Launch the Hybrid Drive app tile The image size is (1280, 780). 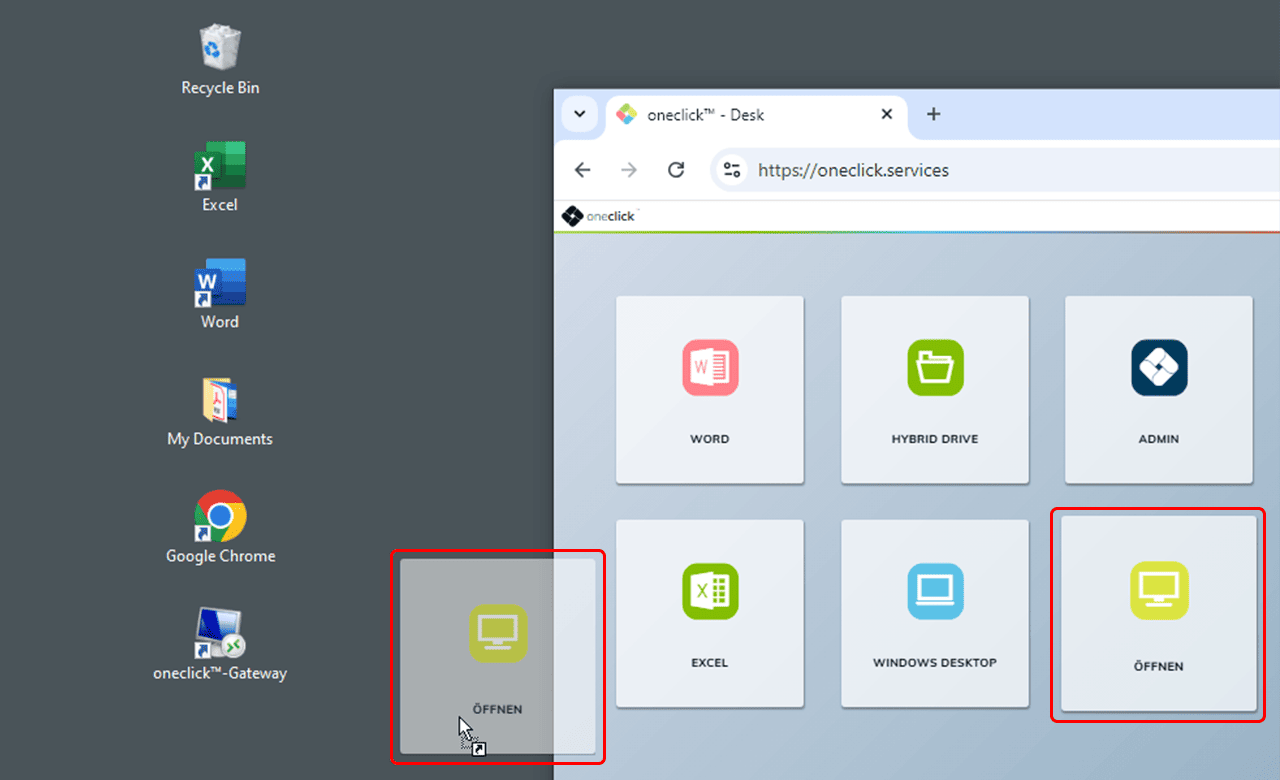935,389
